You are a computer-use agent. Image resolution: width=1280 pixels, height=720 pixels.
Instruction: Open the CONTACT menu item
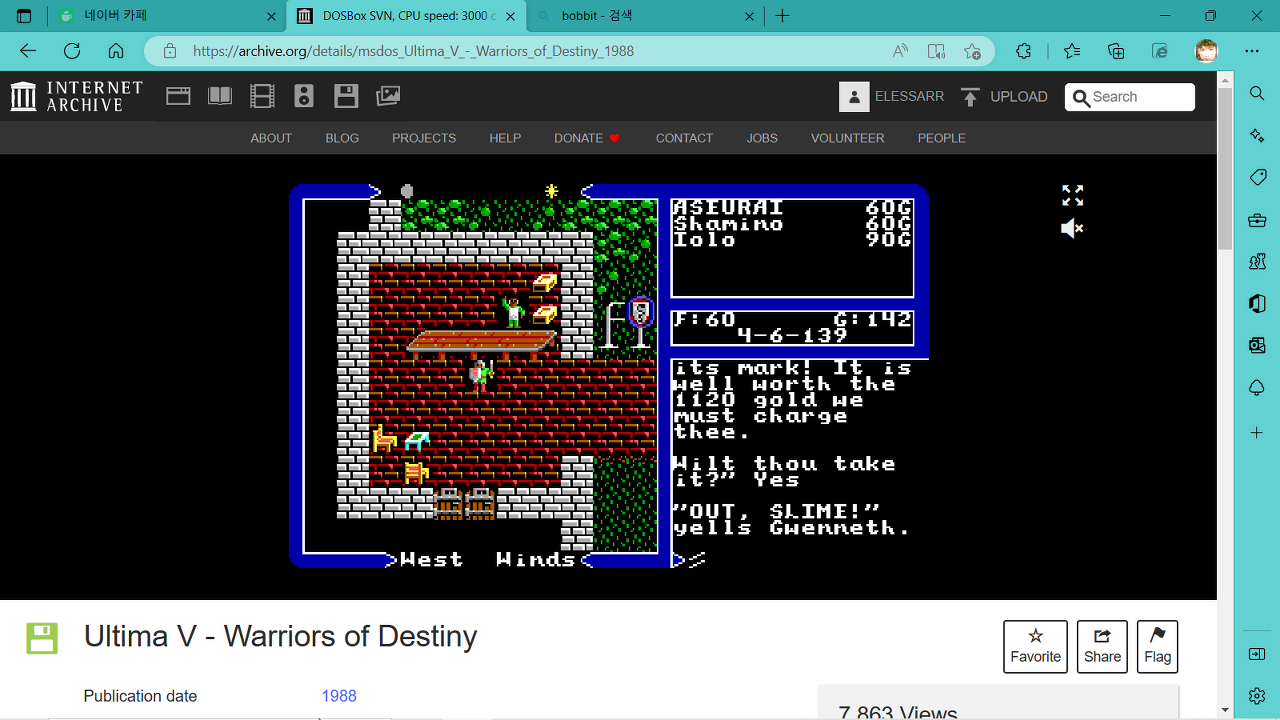tap(684, 138)
